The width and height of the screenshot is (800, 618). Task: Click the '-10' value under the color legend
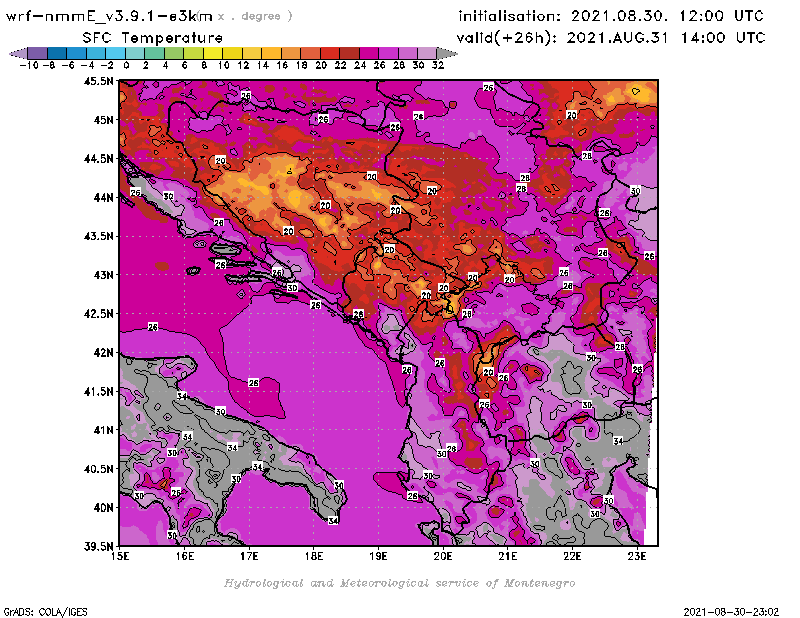coord(29,65)
